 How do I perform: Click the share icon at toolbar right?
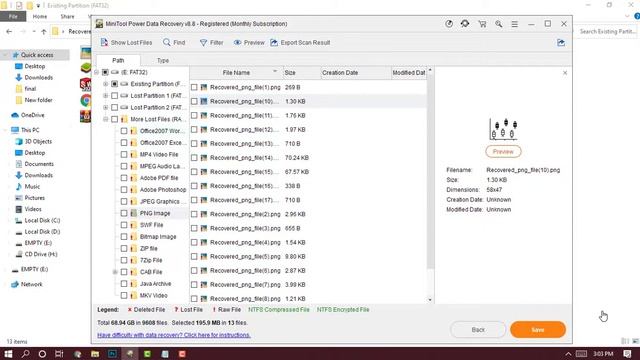click(x=561, y=42)
